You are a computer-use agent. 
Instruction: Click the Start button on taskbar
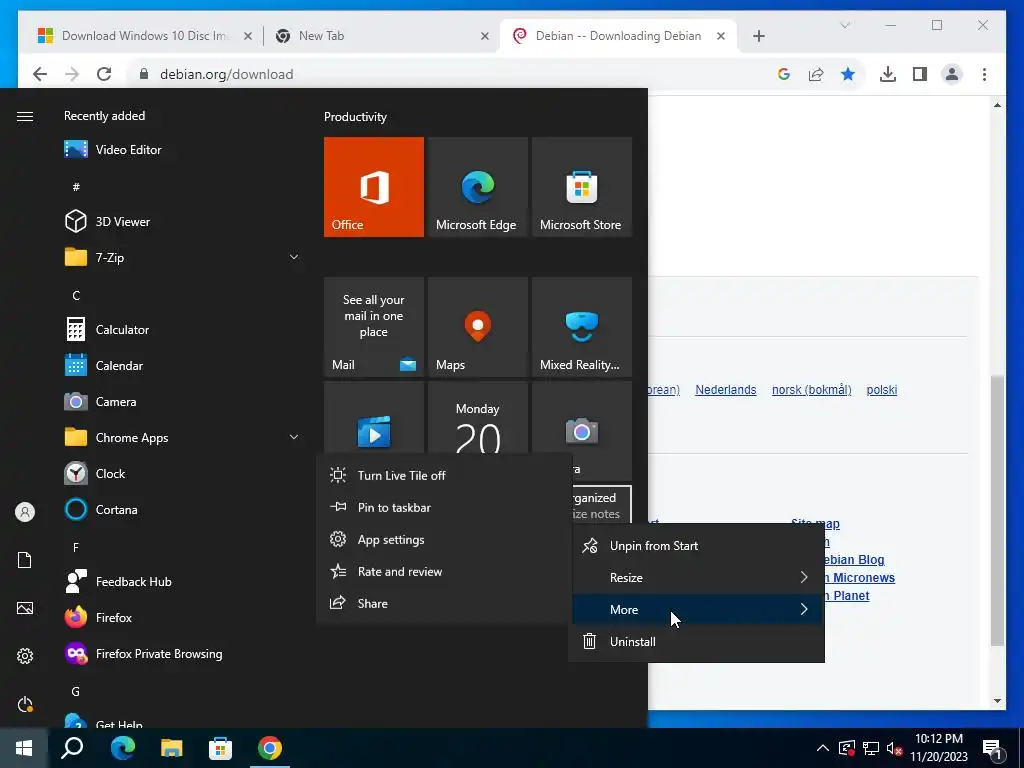pyautogui.click(x=24, y=748)
